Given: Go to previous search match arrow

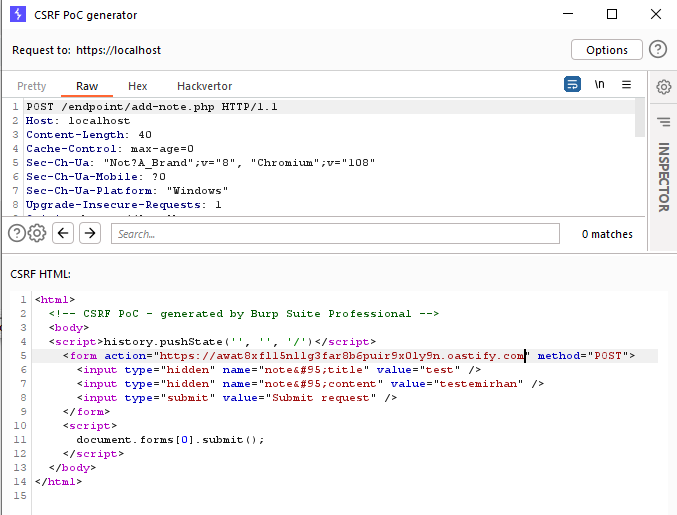Looking at the screenshot, I should (x=63, y=233).
